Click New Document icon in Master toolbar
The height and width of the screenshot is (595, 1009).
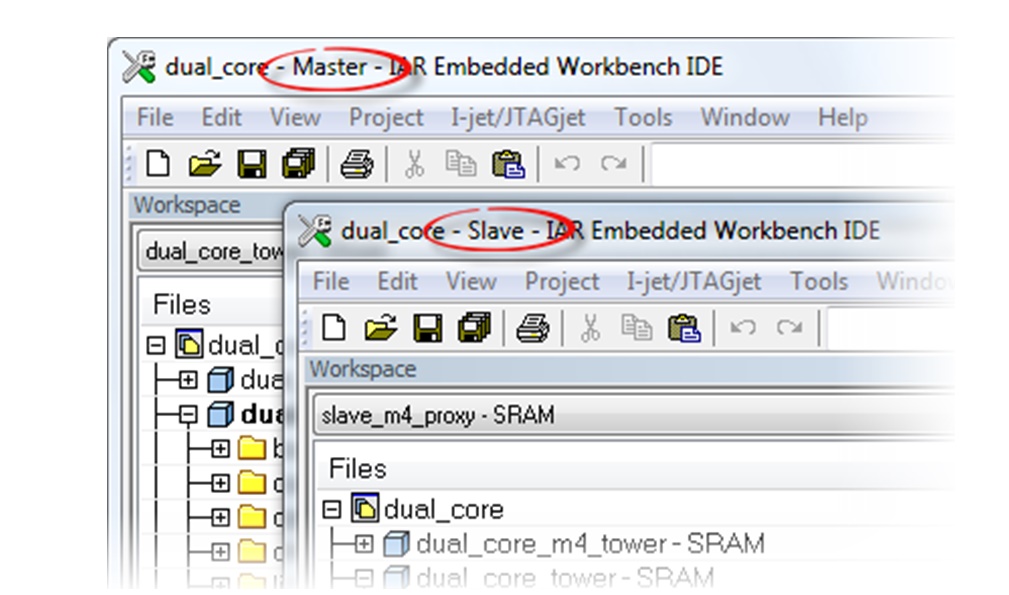[155, 164]
